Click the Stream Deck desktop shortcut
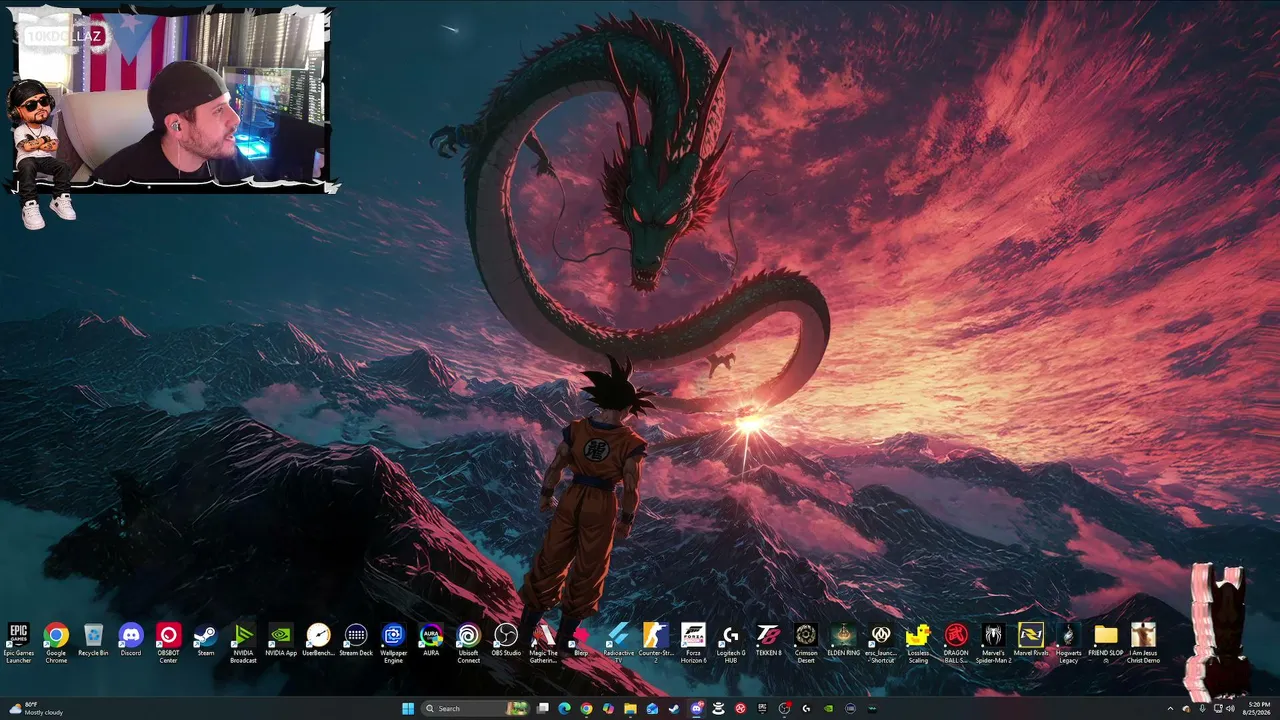Viewport: 1280px width, 720px height. click(x=356, y=640)
